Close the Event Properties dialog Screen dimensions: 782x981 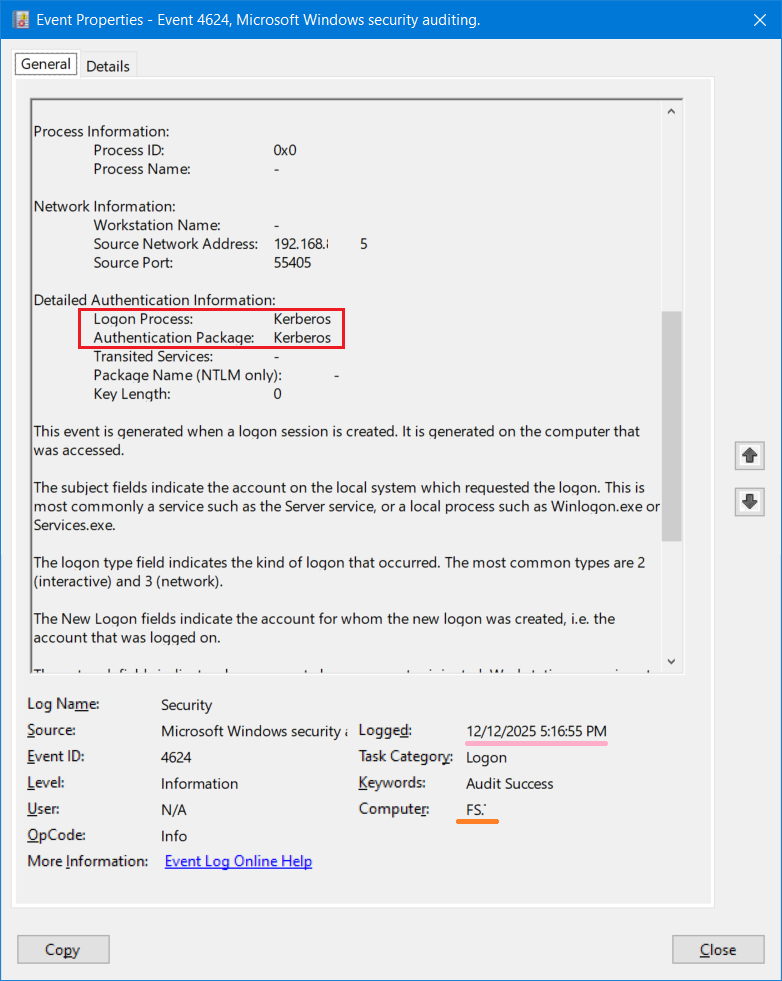click(x=759, y=20)
